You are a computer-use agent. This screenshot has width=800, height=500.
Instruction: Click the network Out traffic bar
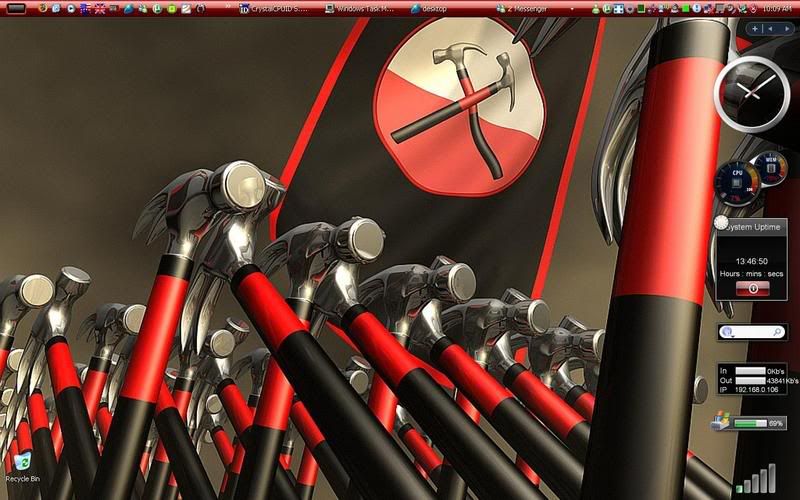750,381
